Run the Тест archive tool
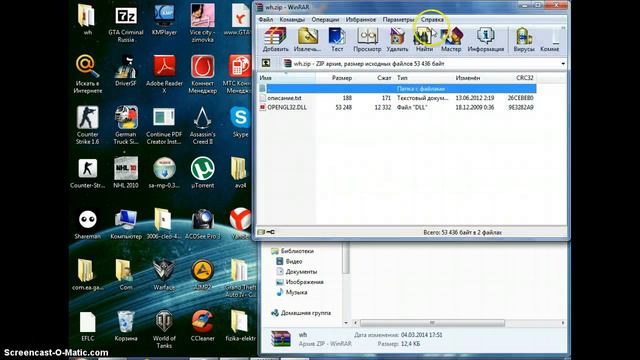This screenshot has width=640, height=360. 337,40
